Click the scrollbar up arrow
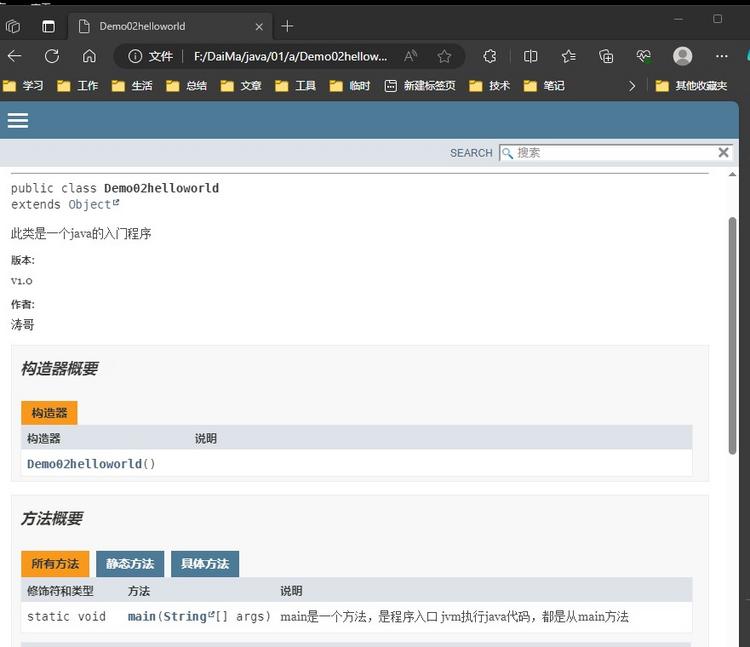 (x=732, y=175)
